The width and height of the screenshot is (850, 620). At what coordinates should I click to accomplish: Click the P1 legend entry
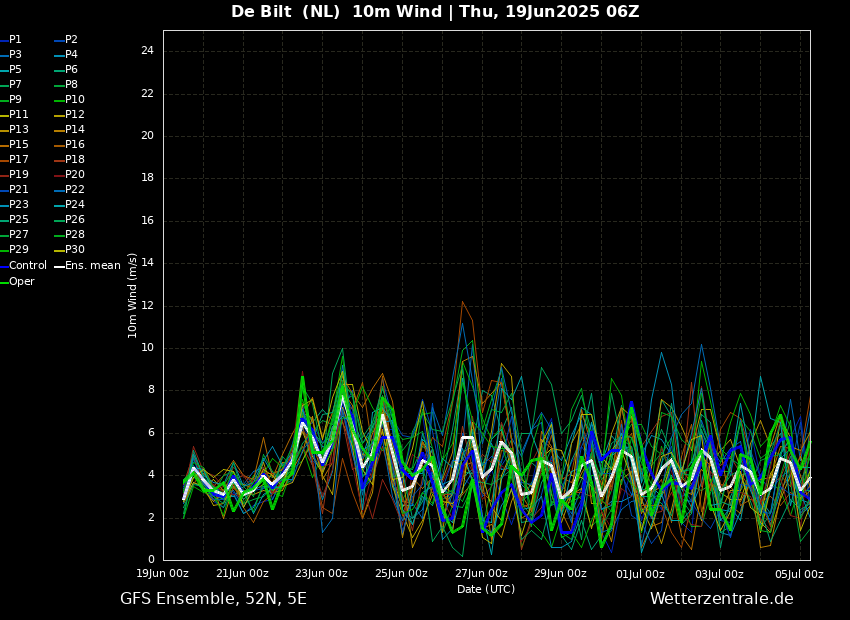[15, 40]
